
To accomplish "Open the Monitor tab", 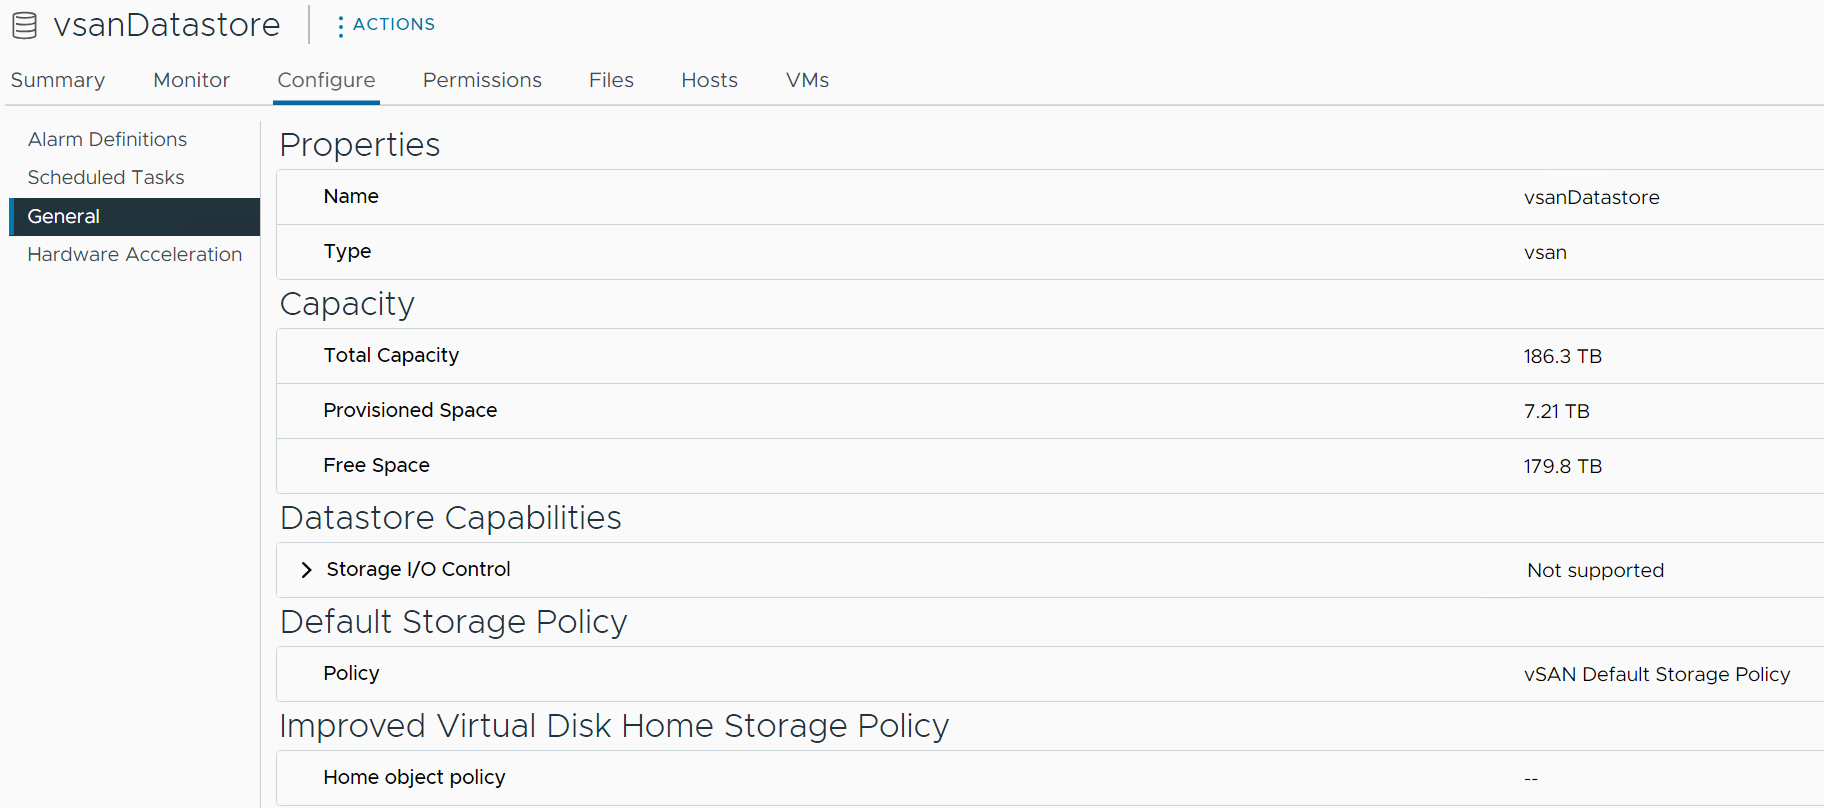I will (191, 80).
